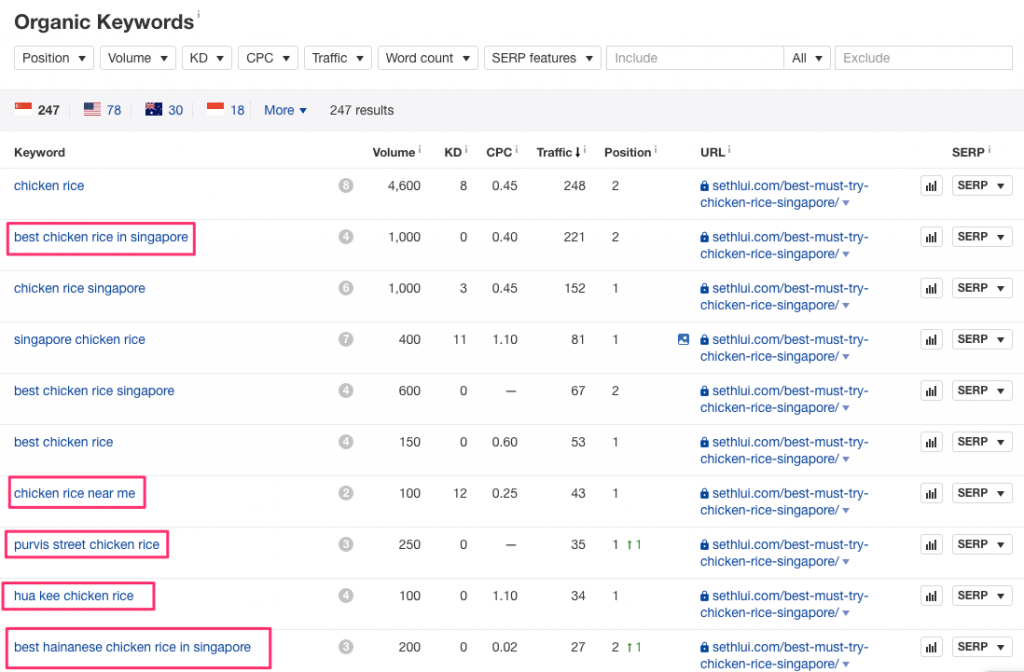The width and height of the screenshot is (1024, 672).
Task: Open SERP dropdown for 'chicken rice' row
Action: 982,185
